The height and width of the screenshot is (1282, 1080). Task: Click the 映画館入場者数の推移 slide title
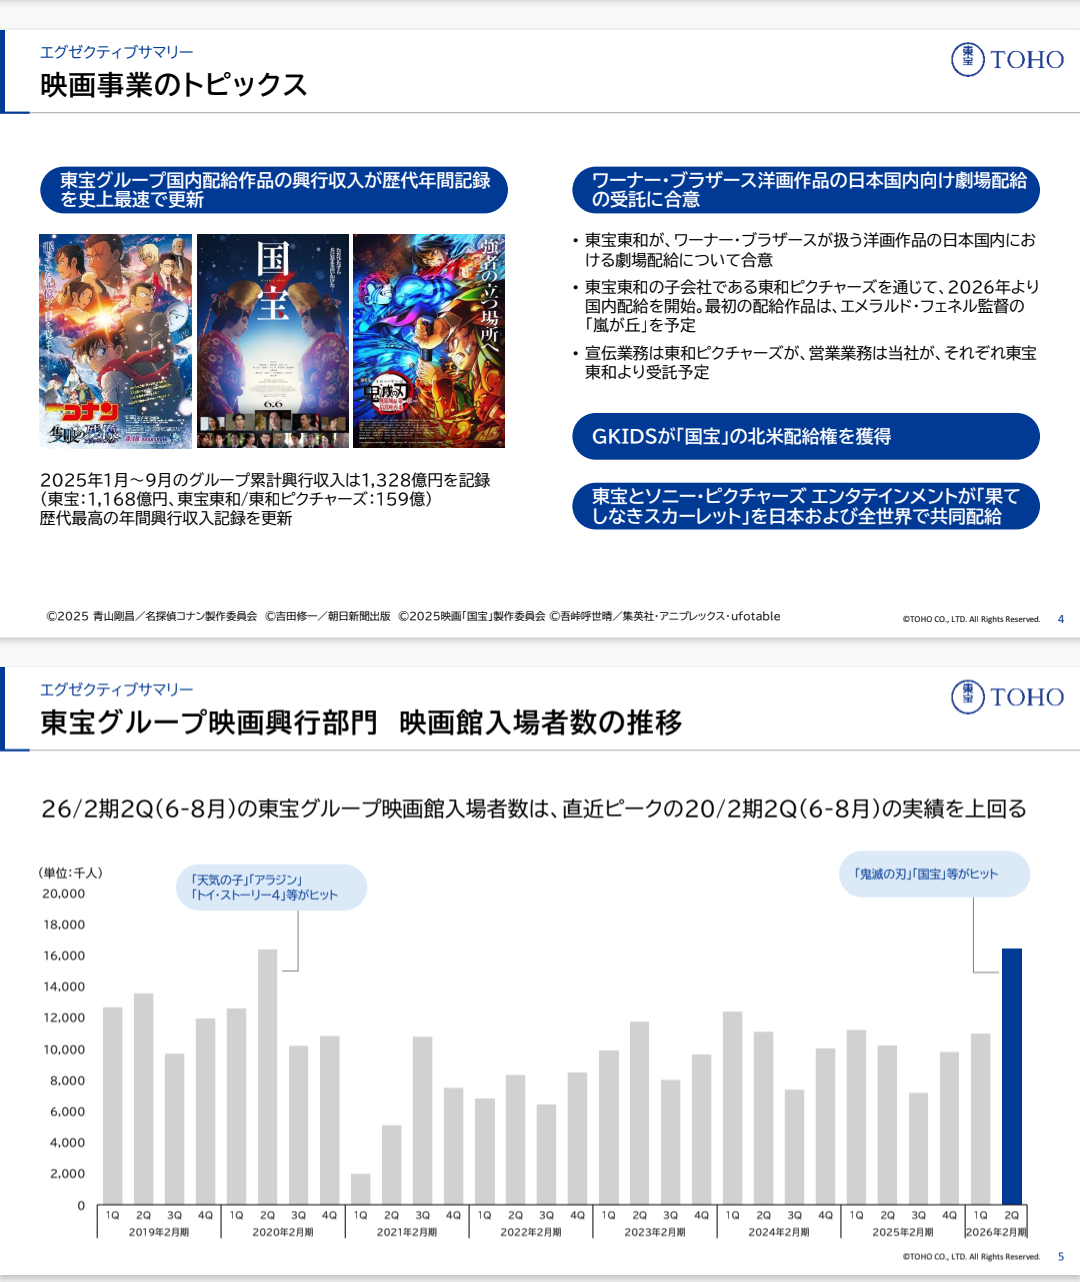pyautogui.click(x=541, y=722)
